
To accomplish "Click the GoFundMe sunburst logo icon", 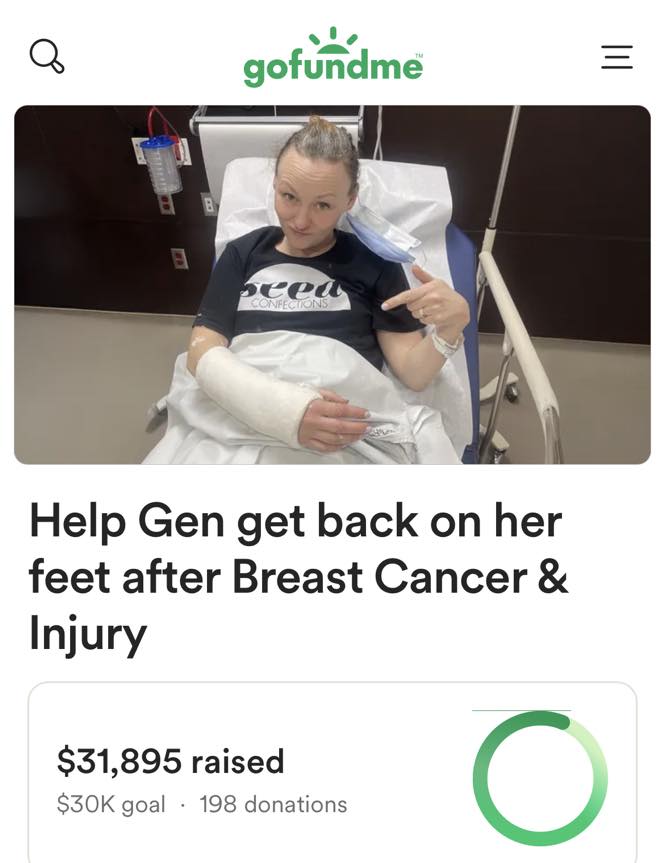I will pos(333,41).
